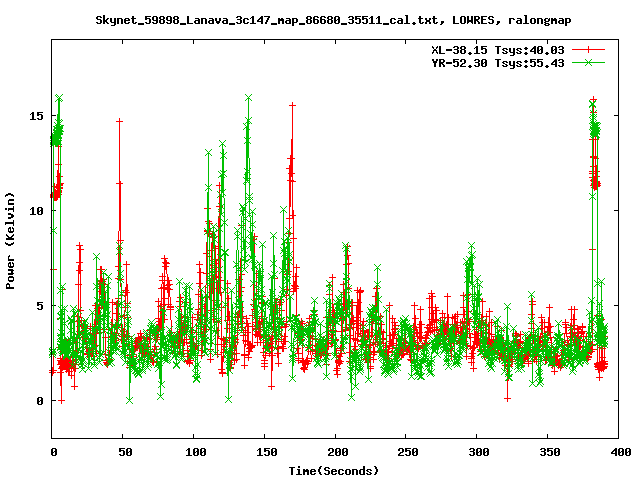Screen dimensions: 640x480
Task: Click y-axis tick label 15
Action: coord(36,116)
